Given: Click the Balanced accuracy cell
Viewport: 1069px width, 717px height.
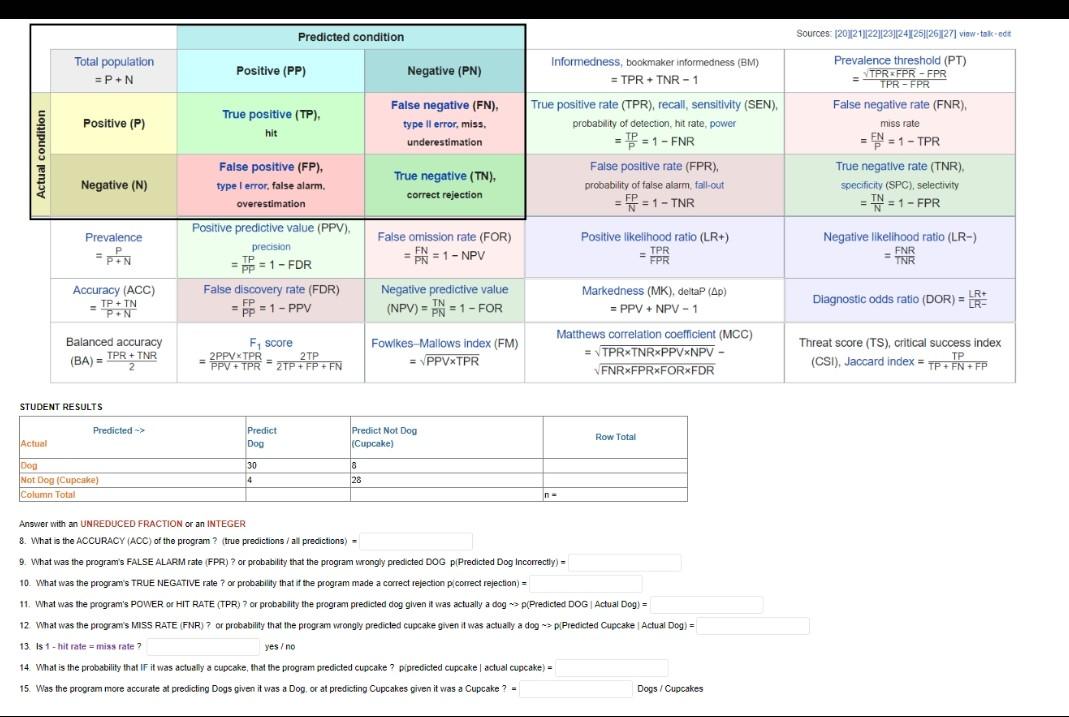Looking at the screenshot, I should click(x=114, y=352).
